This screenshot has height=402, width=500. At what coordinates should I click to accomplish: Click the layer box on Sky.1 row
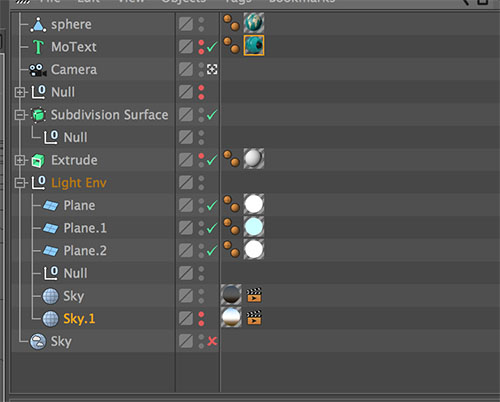click(x=186, y=319)
